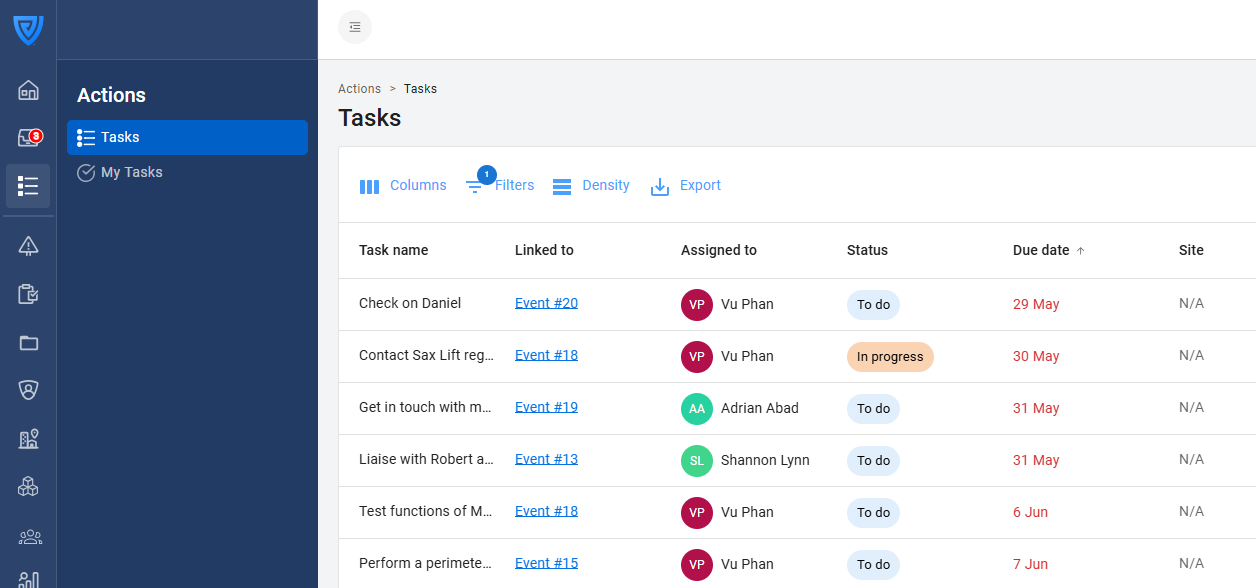Open the Event #20 link
The width and height of the screenshot is (1256, 588).
coord(546,303)
